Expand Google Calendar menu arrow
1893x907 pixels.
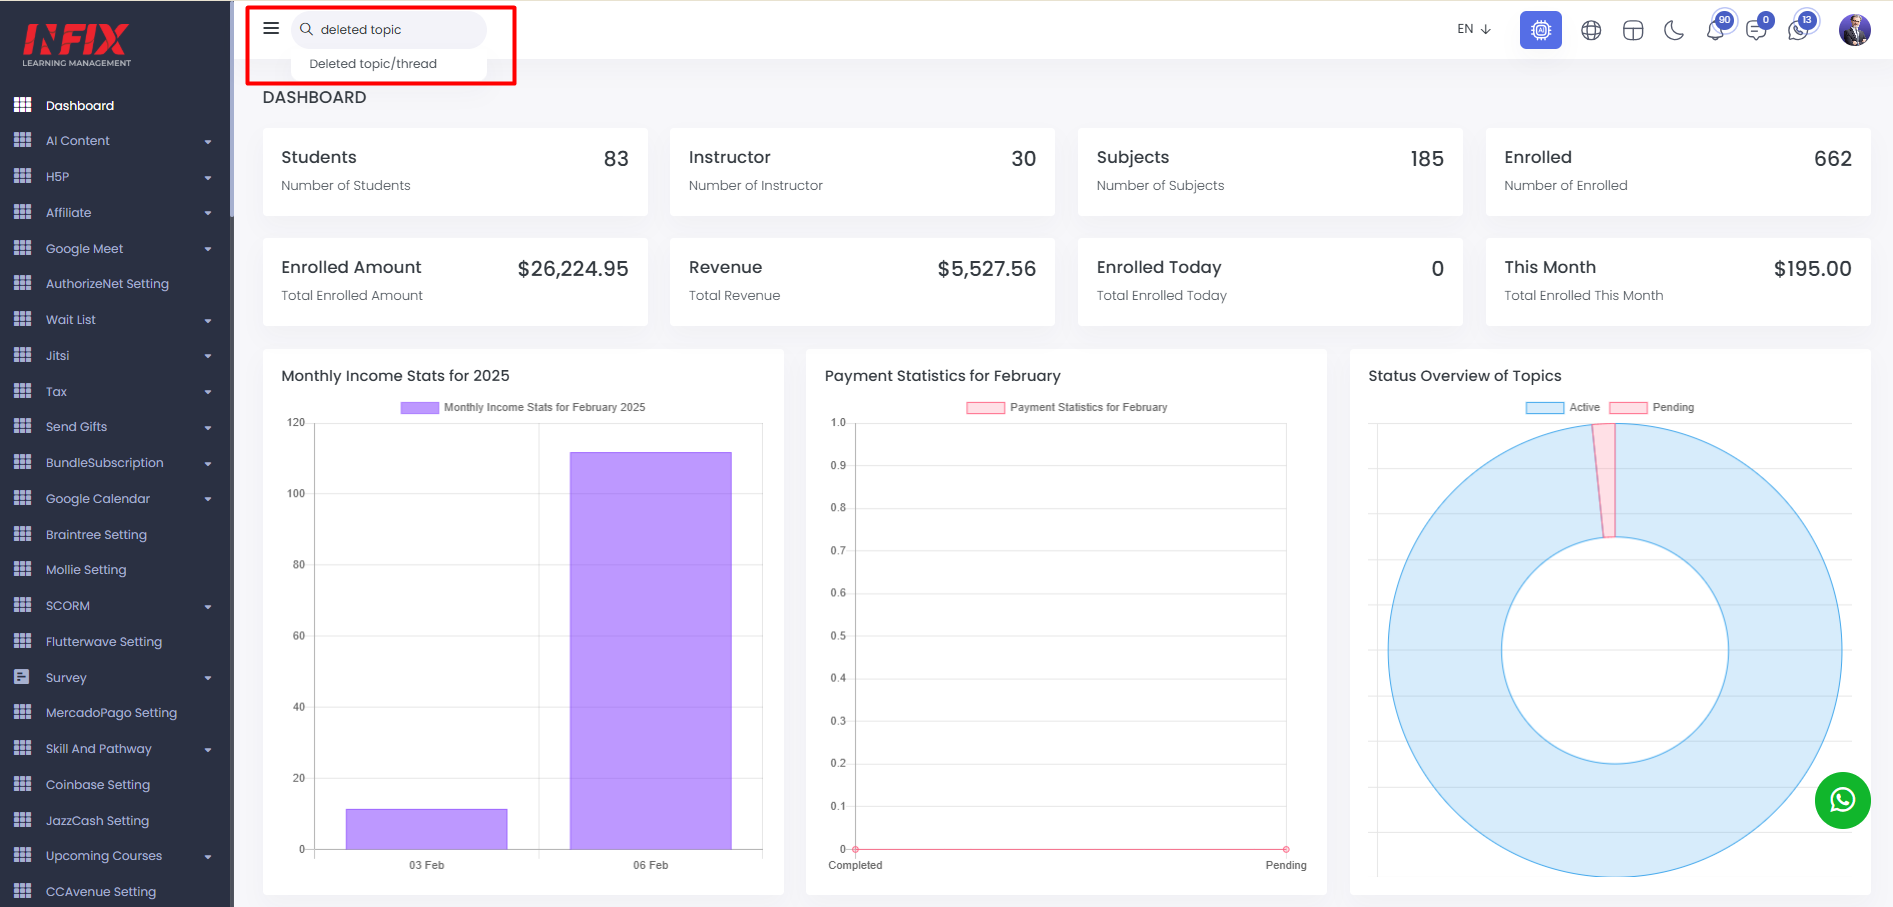208,499
